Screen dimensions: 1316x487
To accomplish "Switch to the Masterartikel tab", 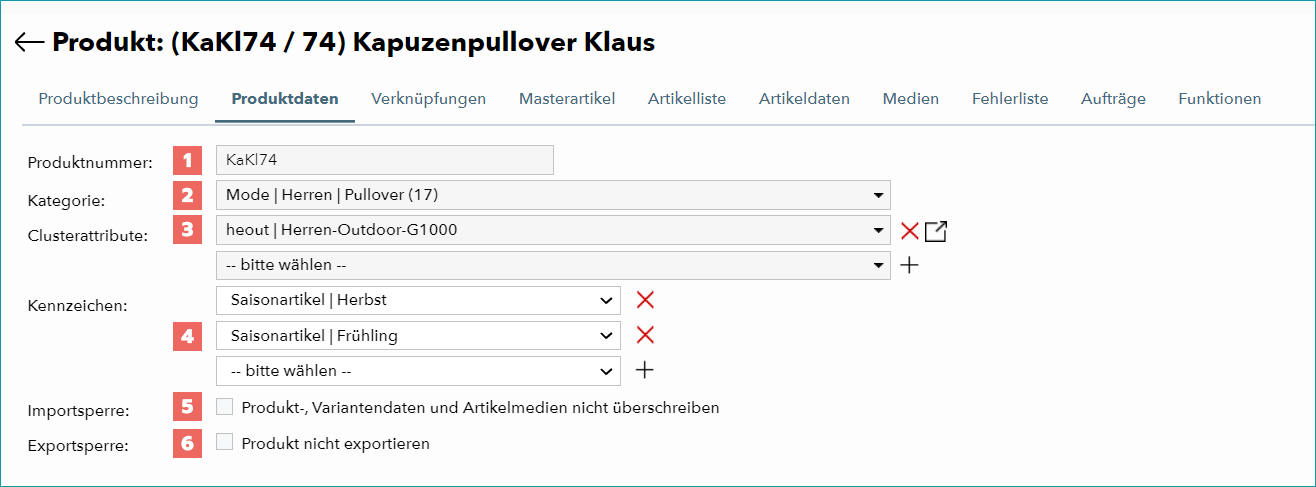I will tap(567, 99).
